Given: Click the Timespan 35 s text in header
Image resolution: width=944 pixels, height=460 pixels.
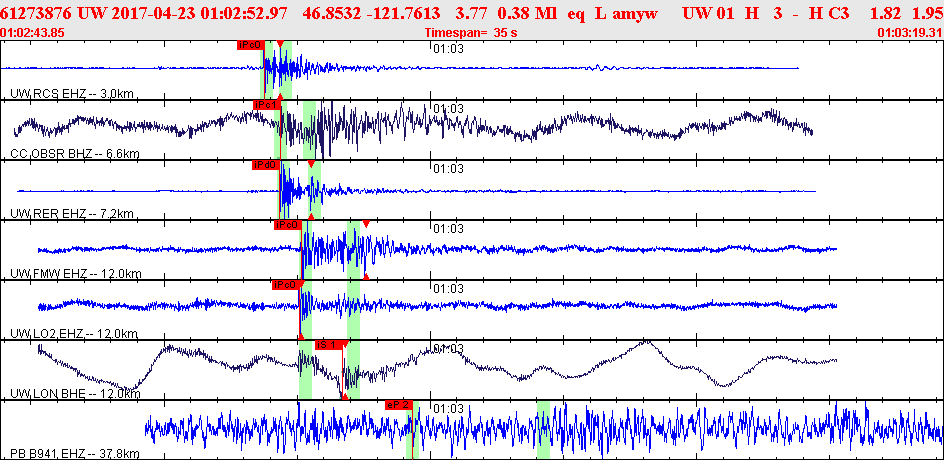Looking at the screenshot, I should [x=471, y=33].
